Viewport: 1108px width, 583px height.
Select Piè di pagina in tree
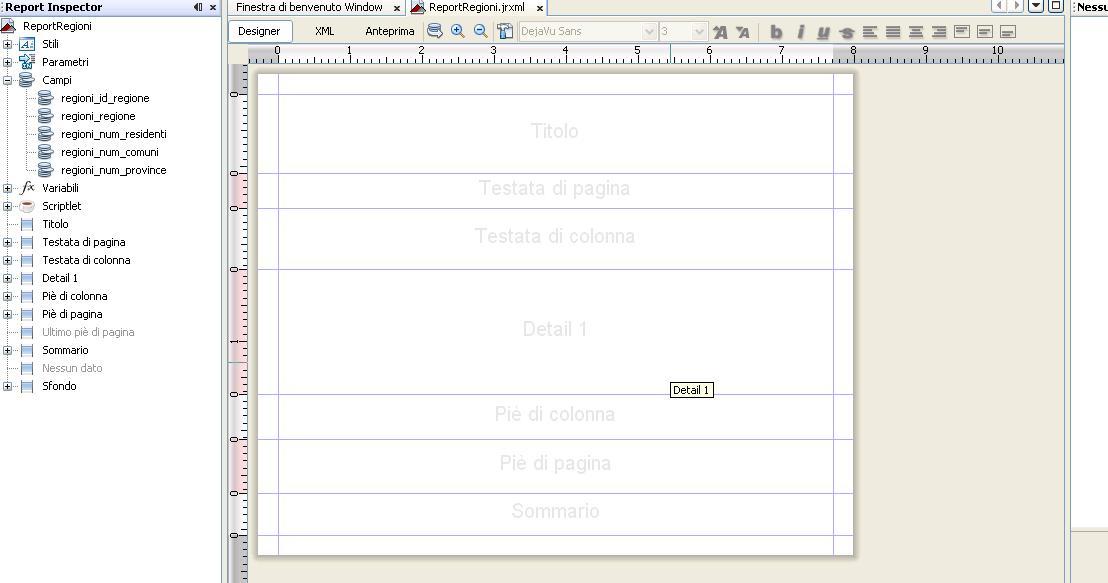pyautogui.click(x=72, y=314)
